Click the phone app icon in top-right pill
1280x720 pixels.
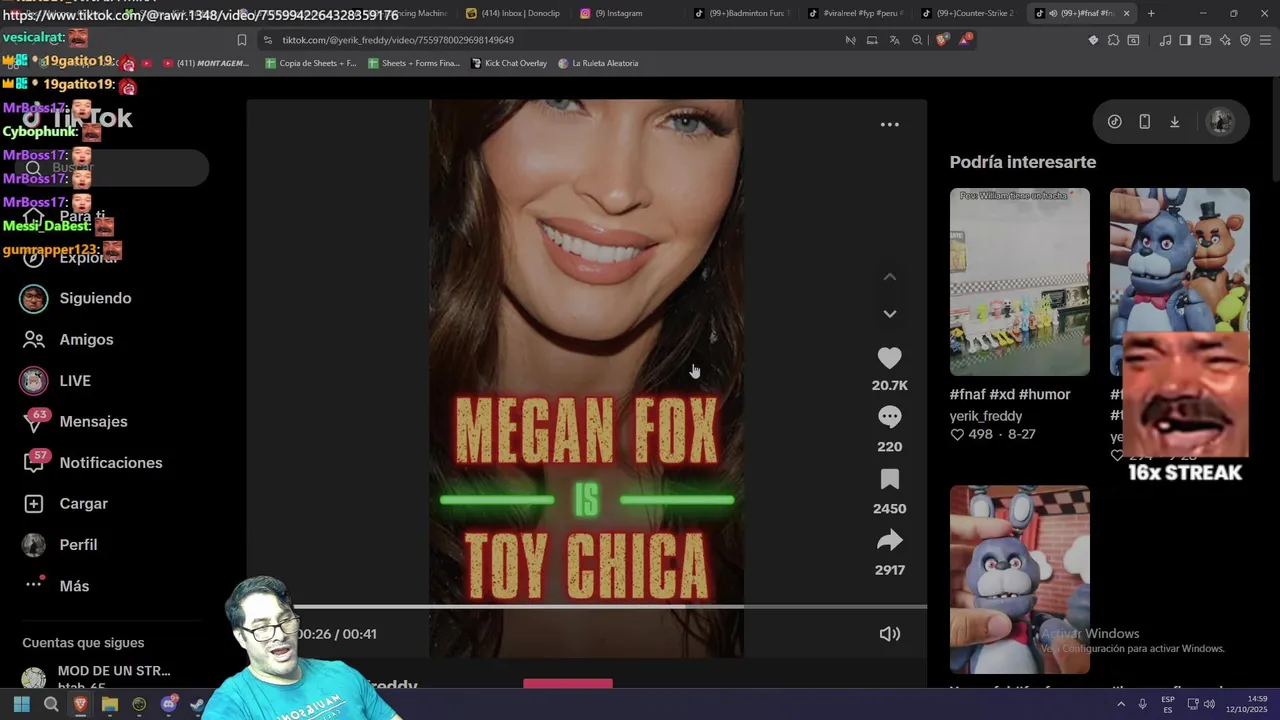tap(1144, 122)
